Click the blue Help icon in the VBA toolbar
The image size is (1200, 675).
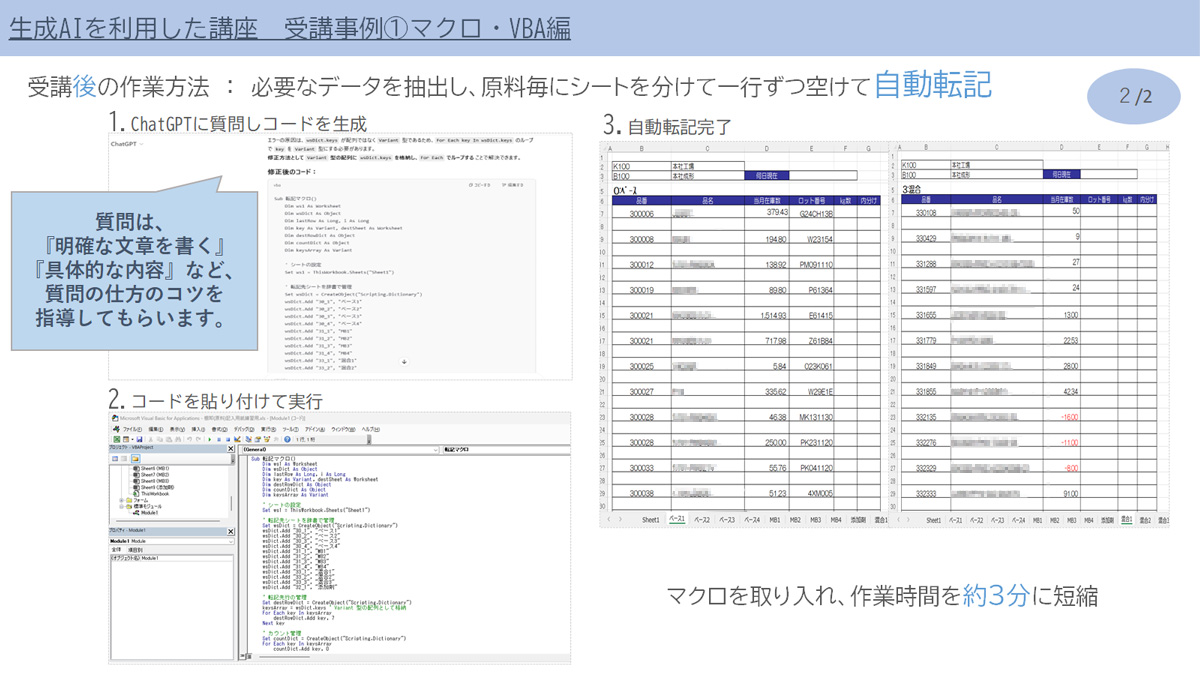[287, 439]
